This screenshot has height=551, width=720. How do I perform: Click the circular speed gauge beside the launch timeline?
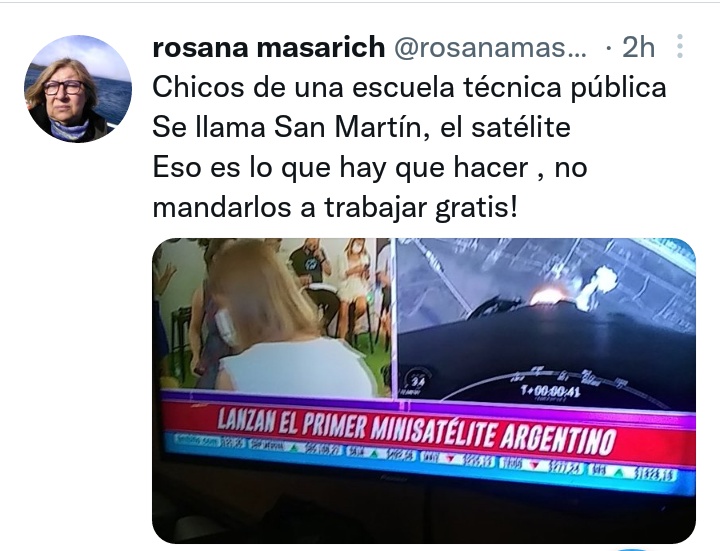(416, 381)
